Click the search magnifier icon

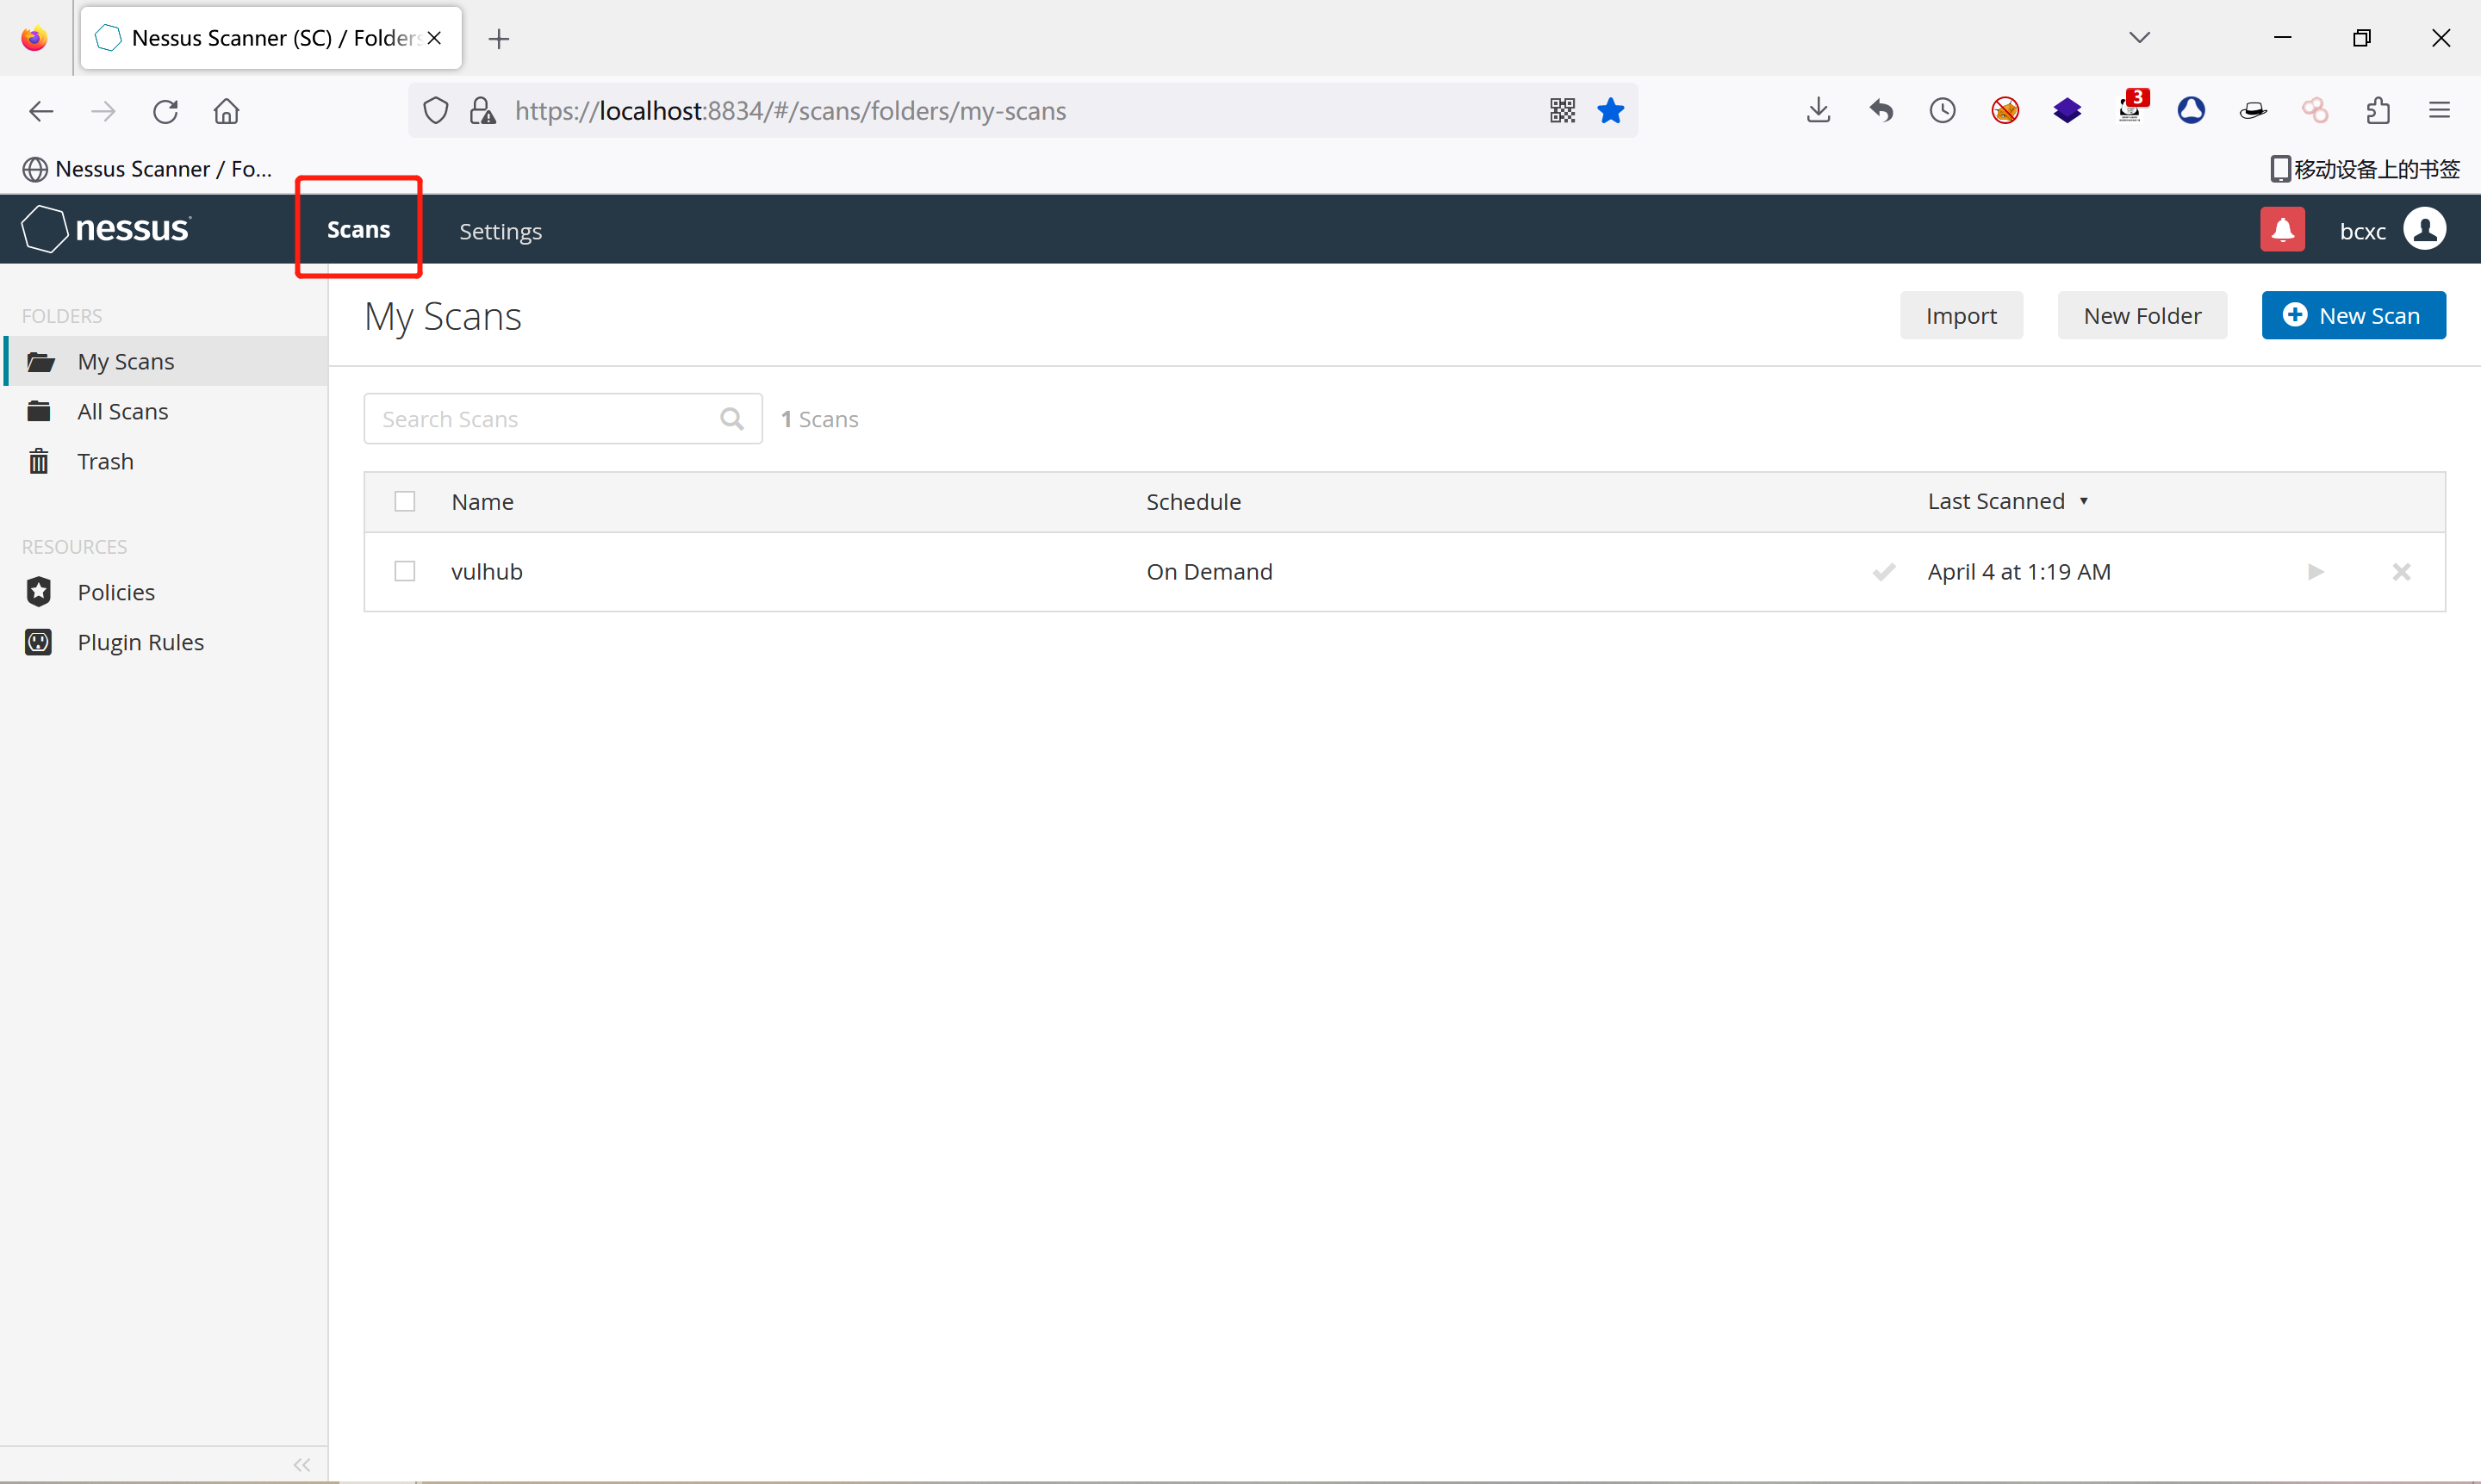[x=732, y=419]
